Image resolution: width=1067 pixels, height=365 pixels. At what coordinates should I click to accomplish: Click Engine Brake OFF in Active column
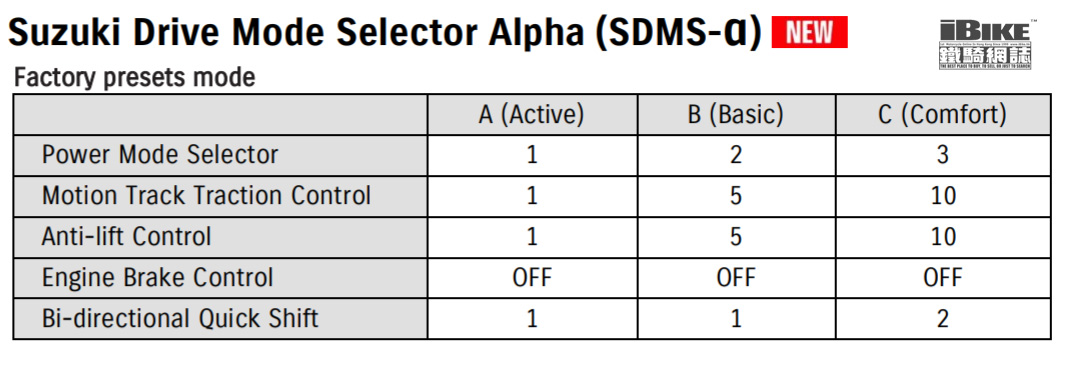(x=531, y=277)
